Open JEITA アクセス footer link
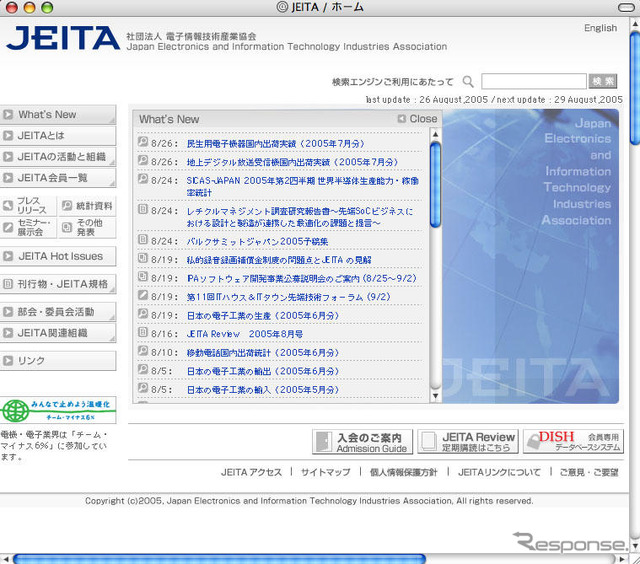 tap(251, 473)
